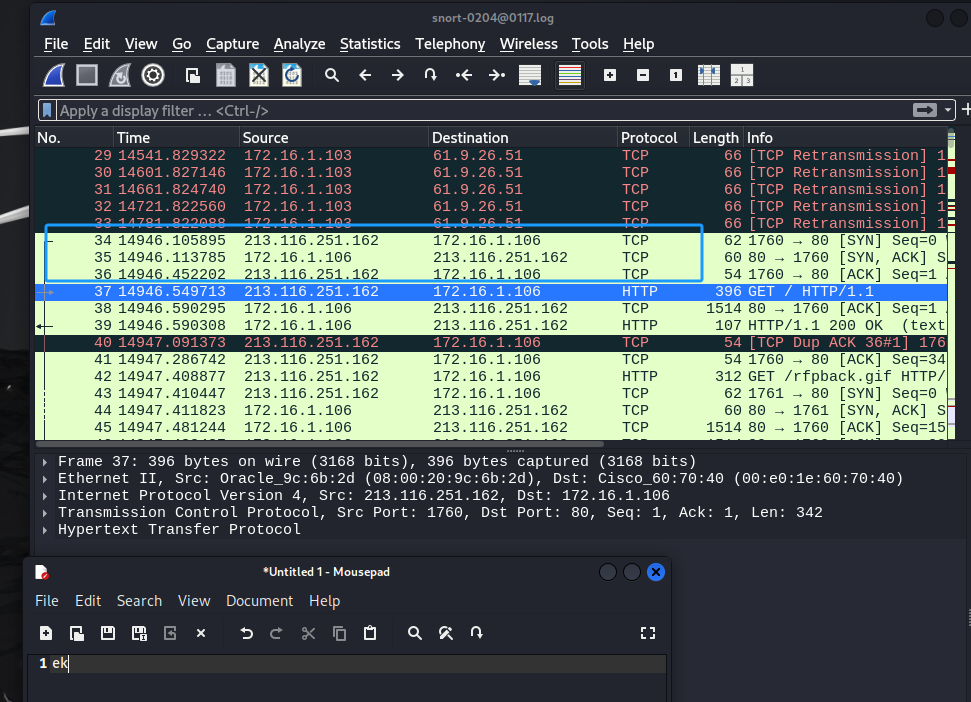The image size is (971, 702).
Task: Select packet 40 TCP Dup ACK
Action: click(491, 342)
